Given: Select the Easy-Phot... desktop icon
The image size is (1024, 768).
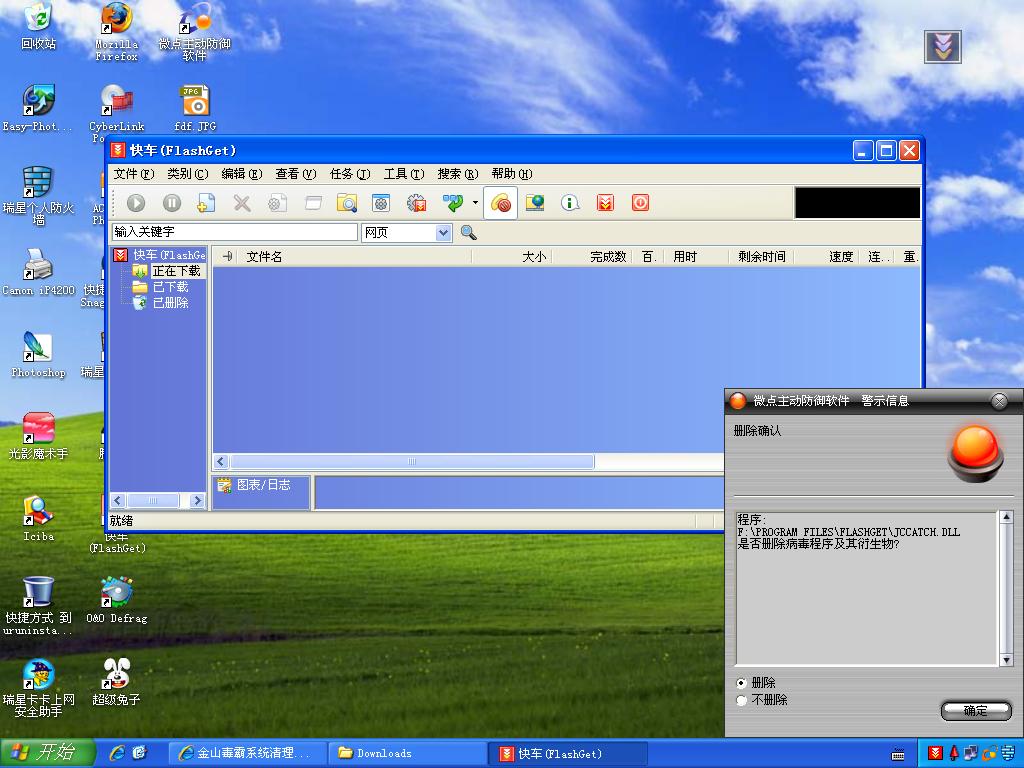Looking at the screenshot, I should 38,108.
